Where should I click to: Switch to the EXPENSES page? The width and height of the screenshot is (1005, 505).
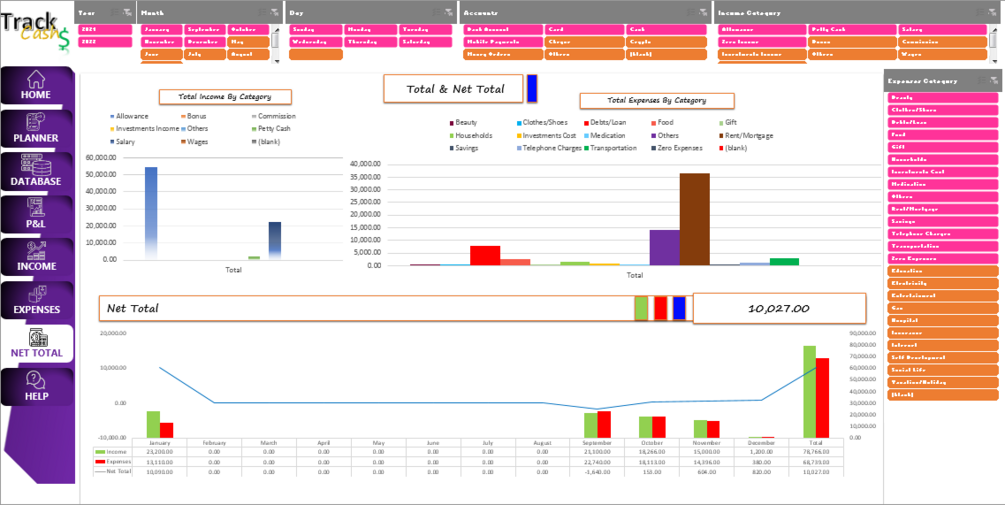coord(37,300)
